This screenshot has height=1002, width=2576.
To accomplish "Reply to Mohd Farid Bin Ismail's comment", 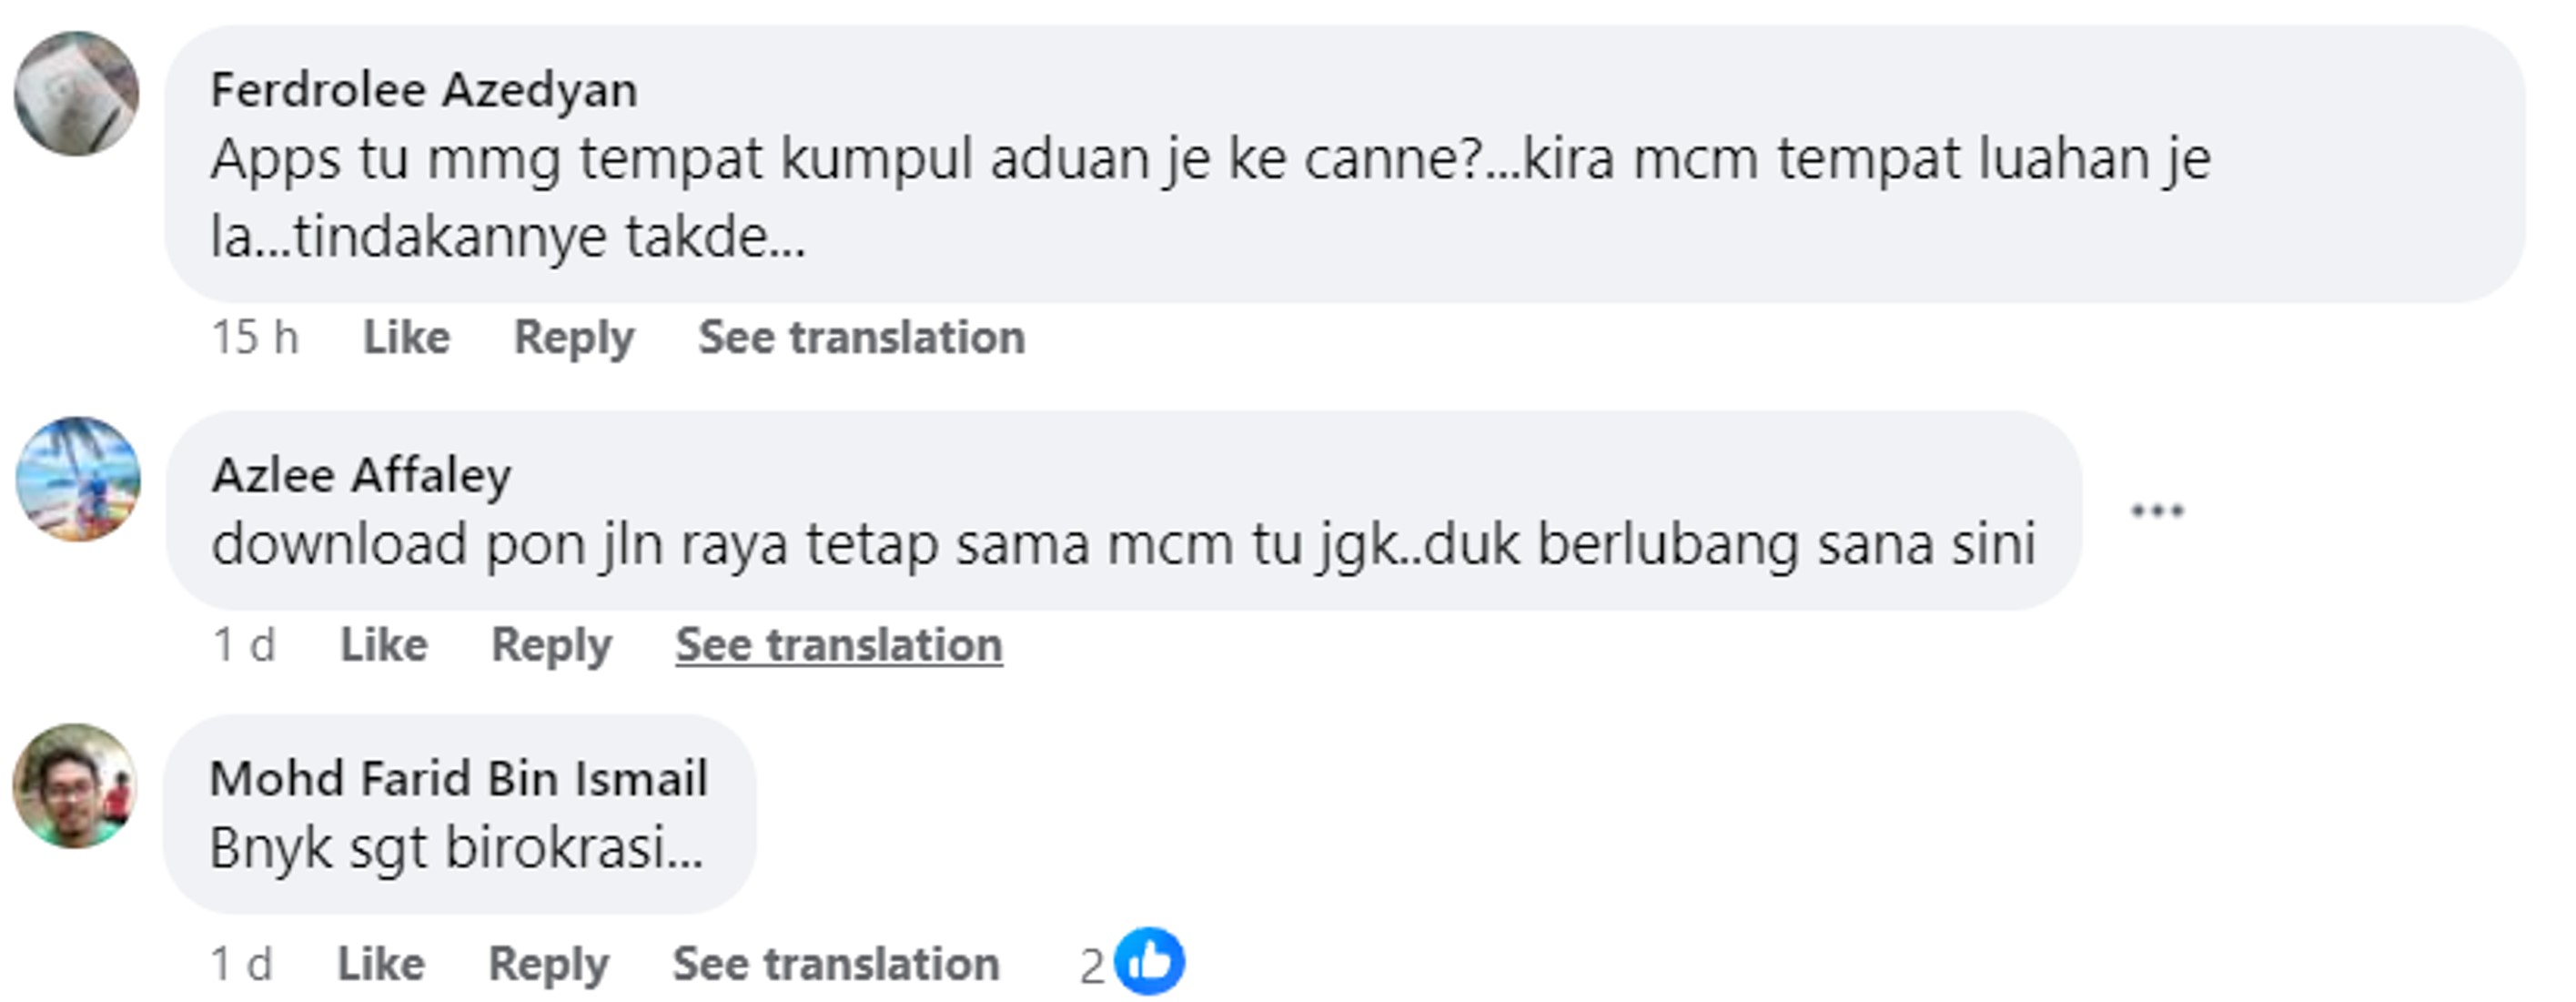I will [548, 964].
